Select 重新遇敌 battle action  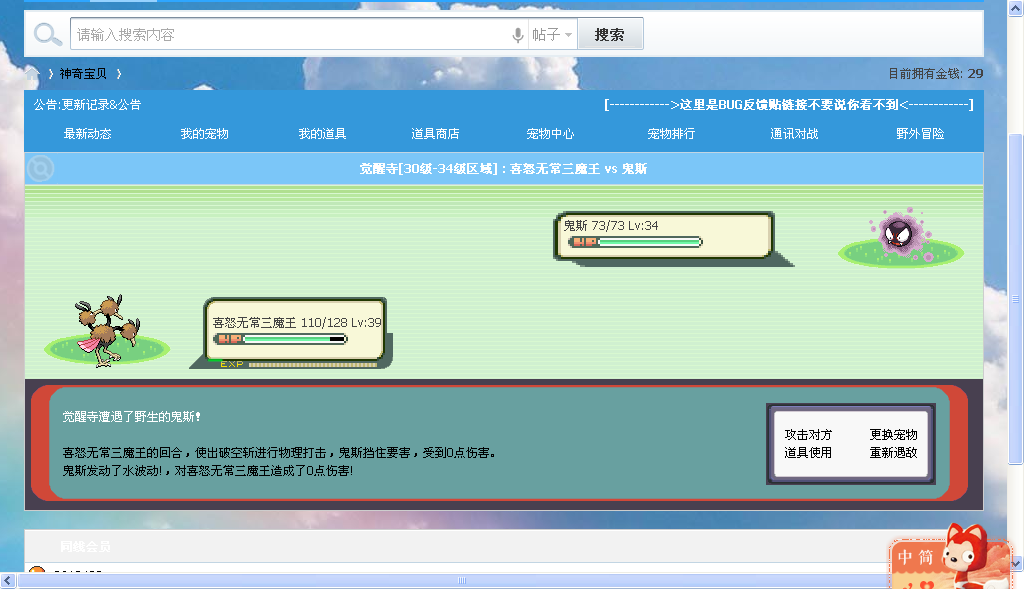(893, 453)
